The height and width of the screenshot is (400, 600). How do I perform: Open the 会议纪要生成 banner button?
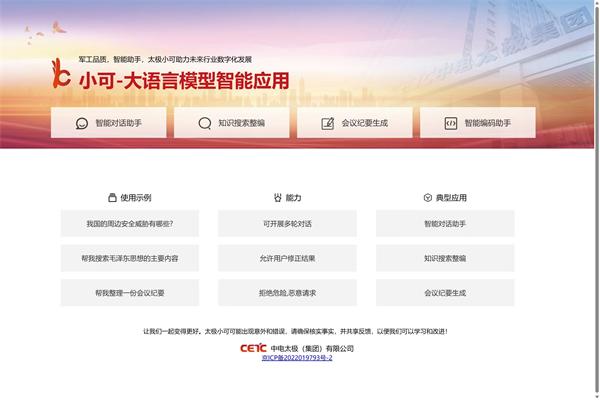click(355, 122)
